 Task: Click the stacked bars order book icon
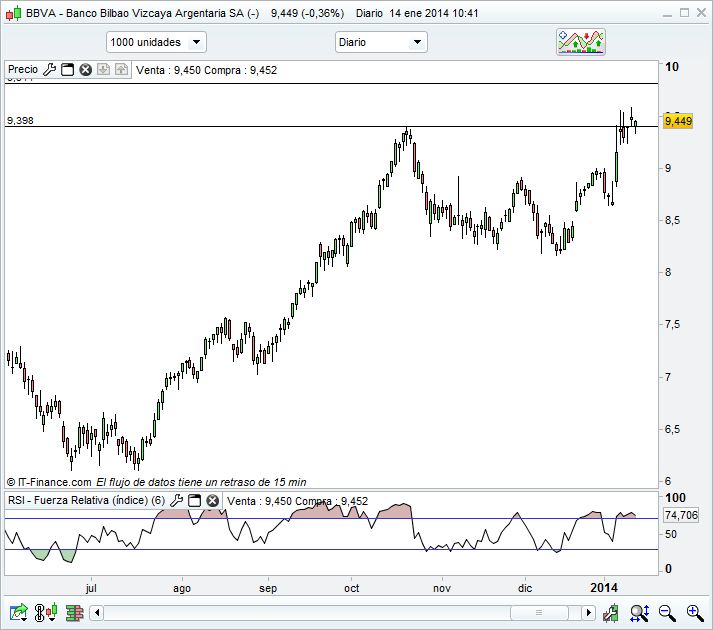[x=74, y=613]
